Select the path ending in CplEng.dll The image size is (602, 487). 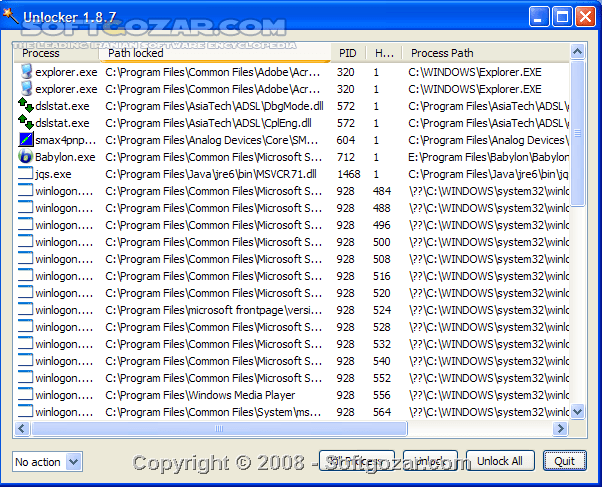[208, 123]
